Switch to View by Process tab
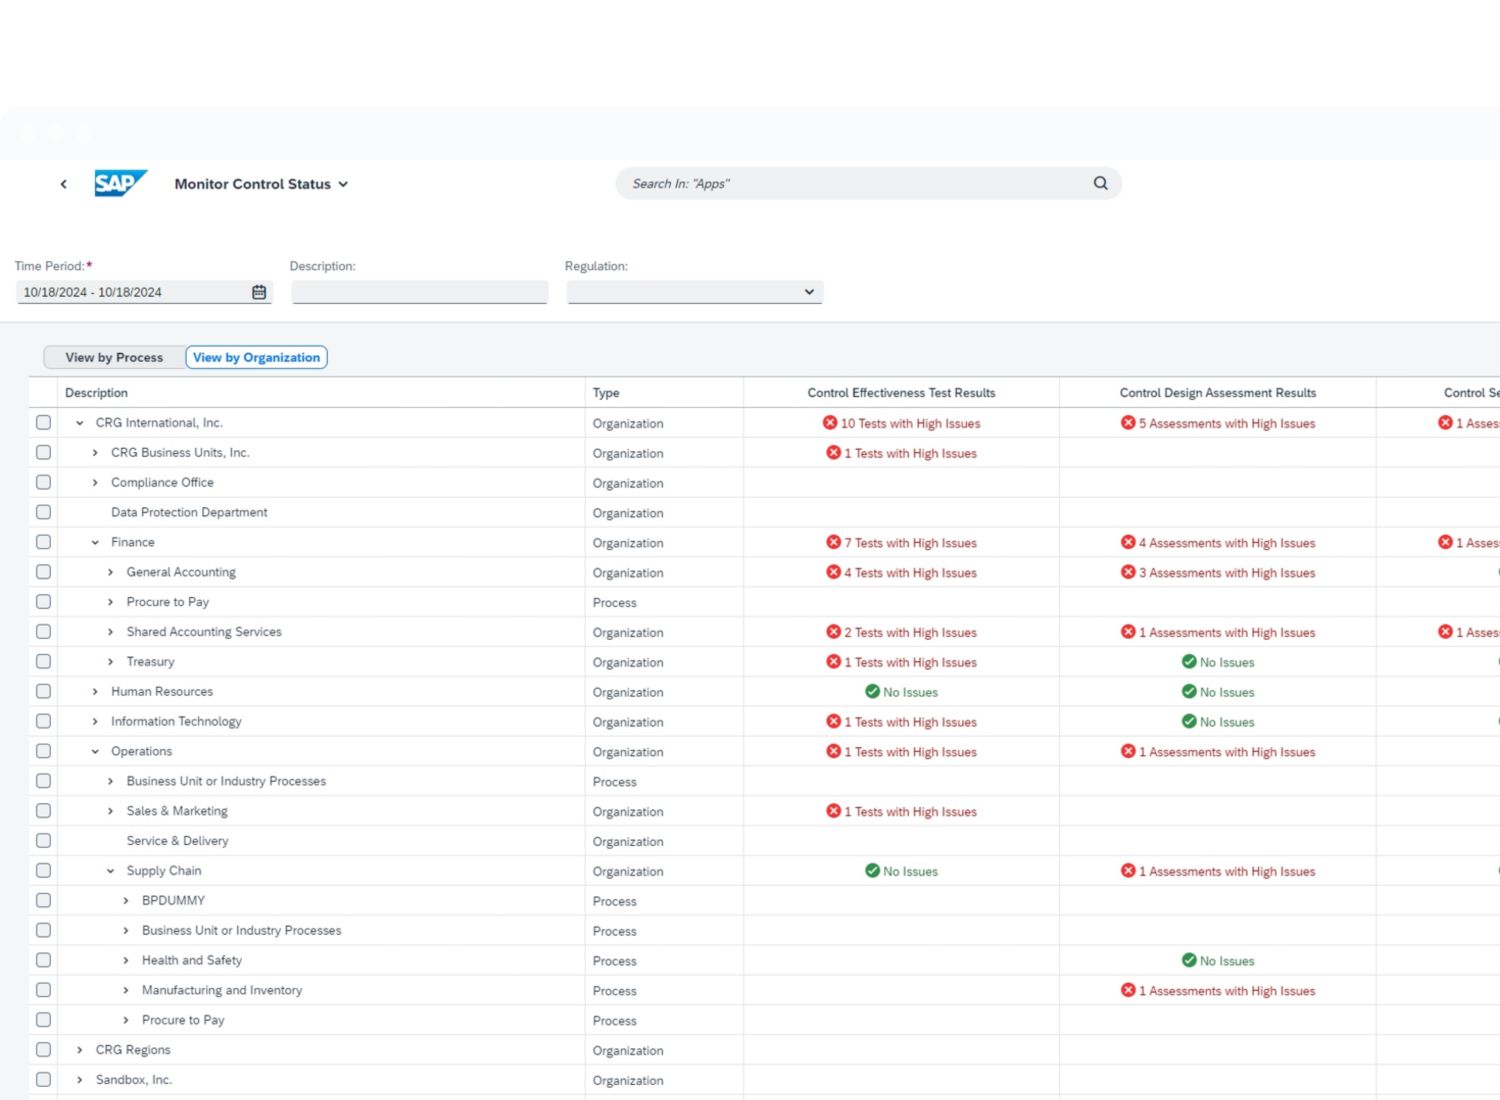 pos(114,357)
